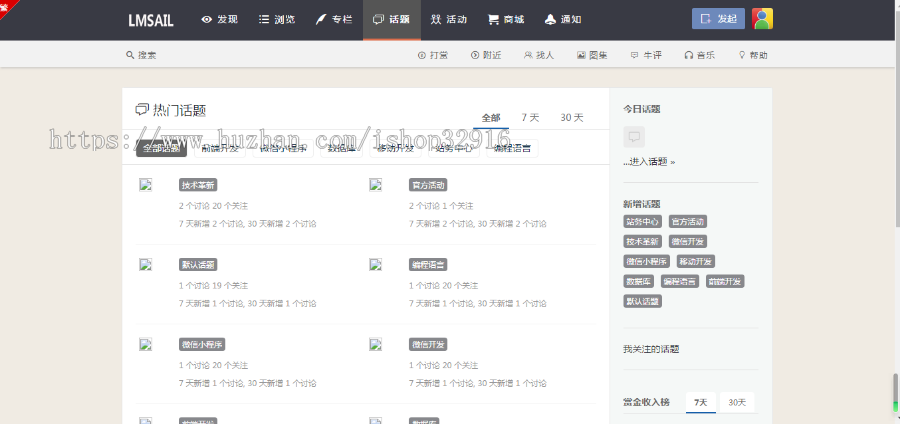Filter topics by 编程语言 category tag
Image resolution: width=900 pixels, height=424 pixels.
tap(513, 148)
